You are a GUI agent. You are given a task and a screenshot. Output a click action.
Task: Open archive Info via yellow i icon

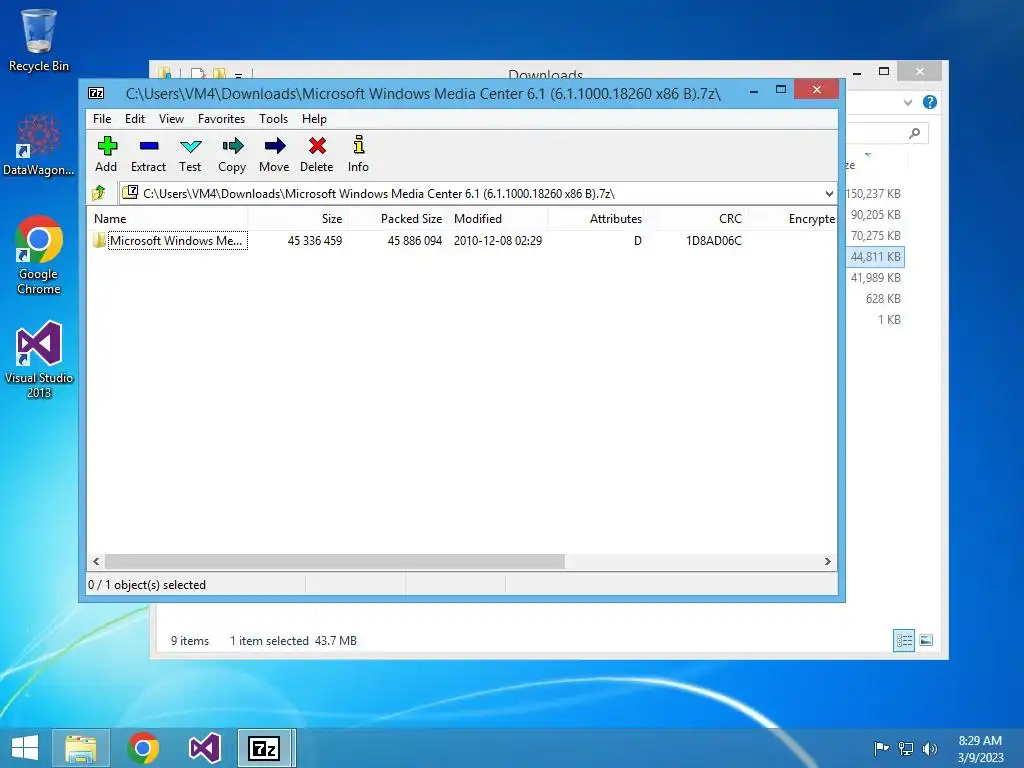click(x=359, y=144)
